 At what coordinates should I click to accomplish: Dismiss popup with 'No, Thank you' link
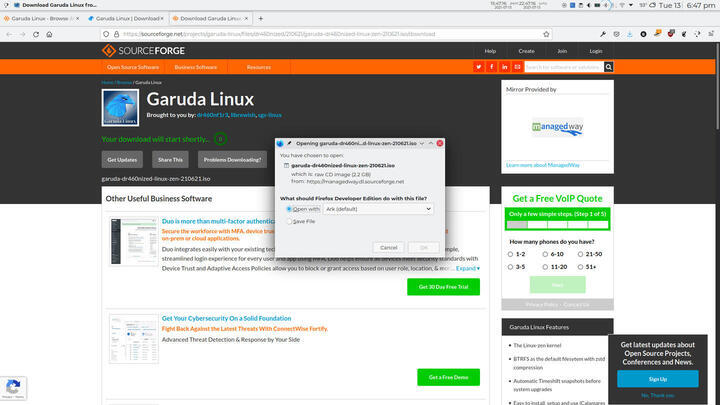[658, 395]
